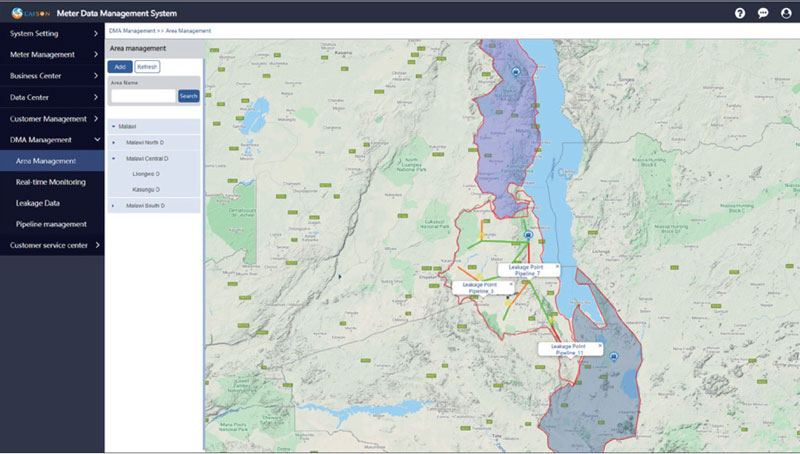Click the Malawi North map marker
The width and height of the screenshot is (800, 454).
pyautogui.click(x=515, y=72)
